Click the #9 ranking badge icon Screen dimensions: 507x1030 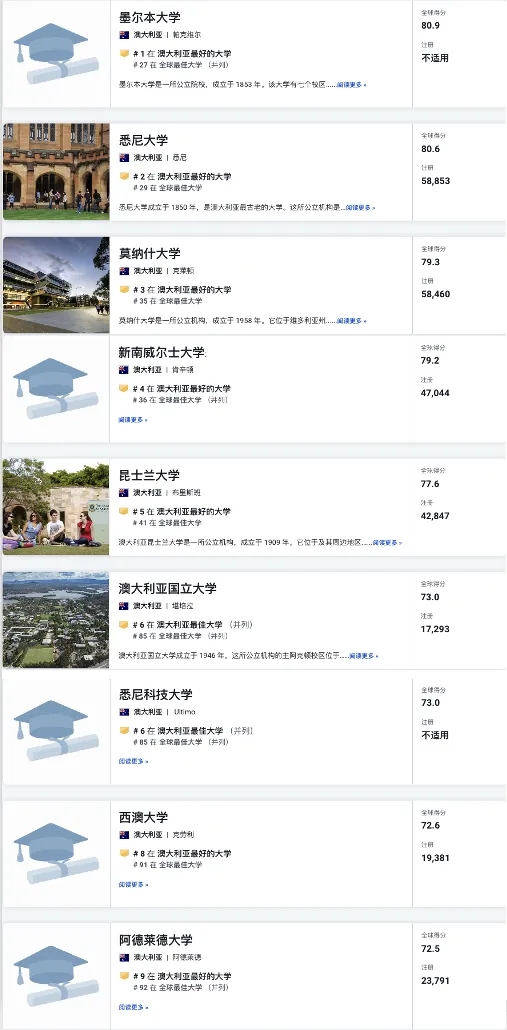tap(124, 976)
